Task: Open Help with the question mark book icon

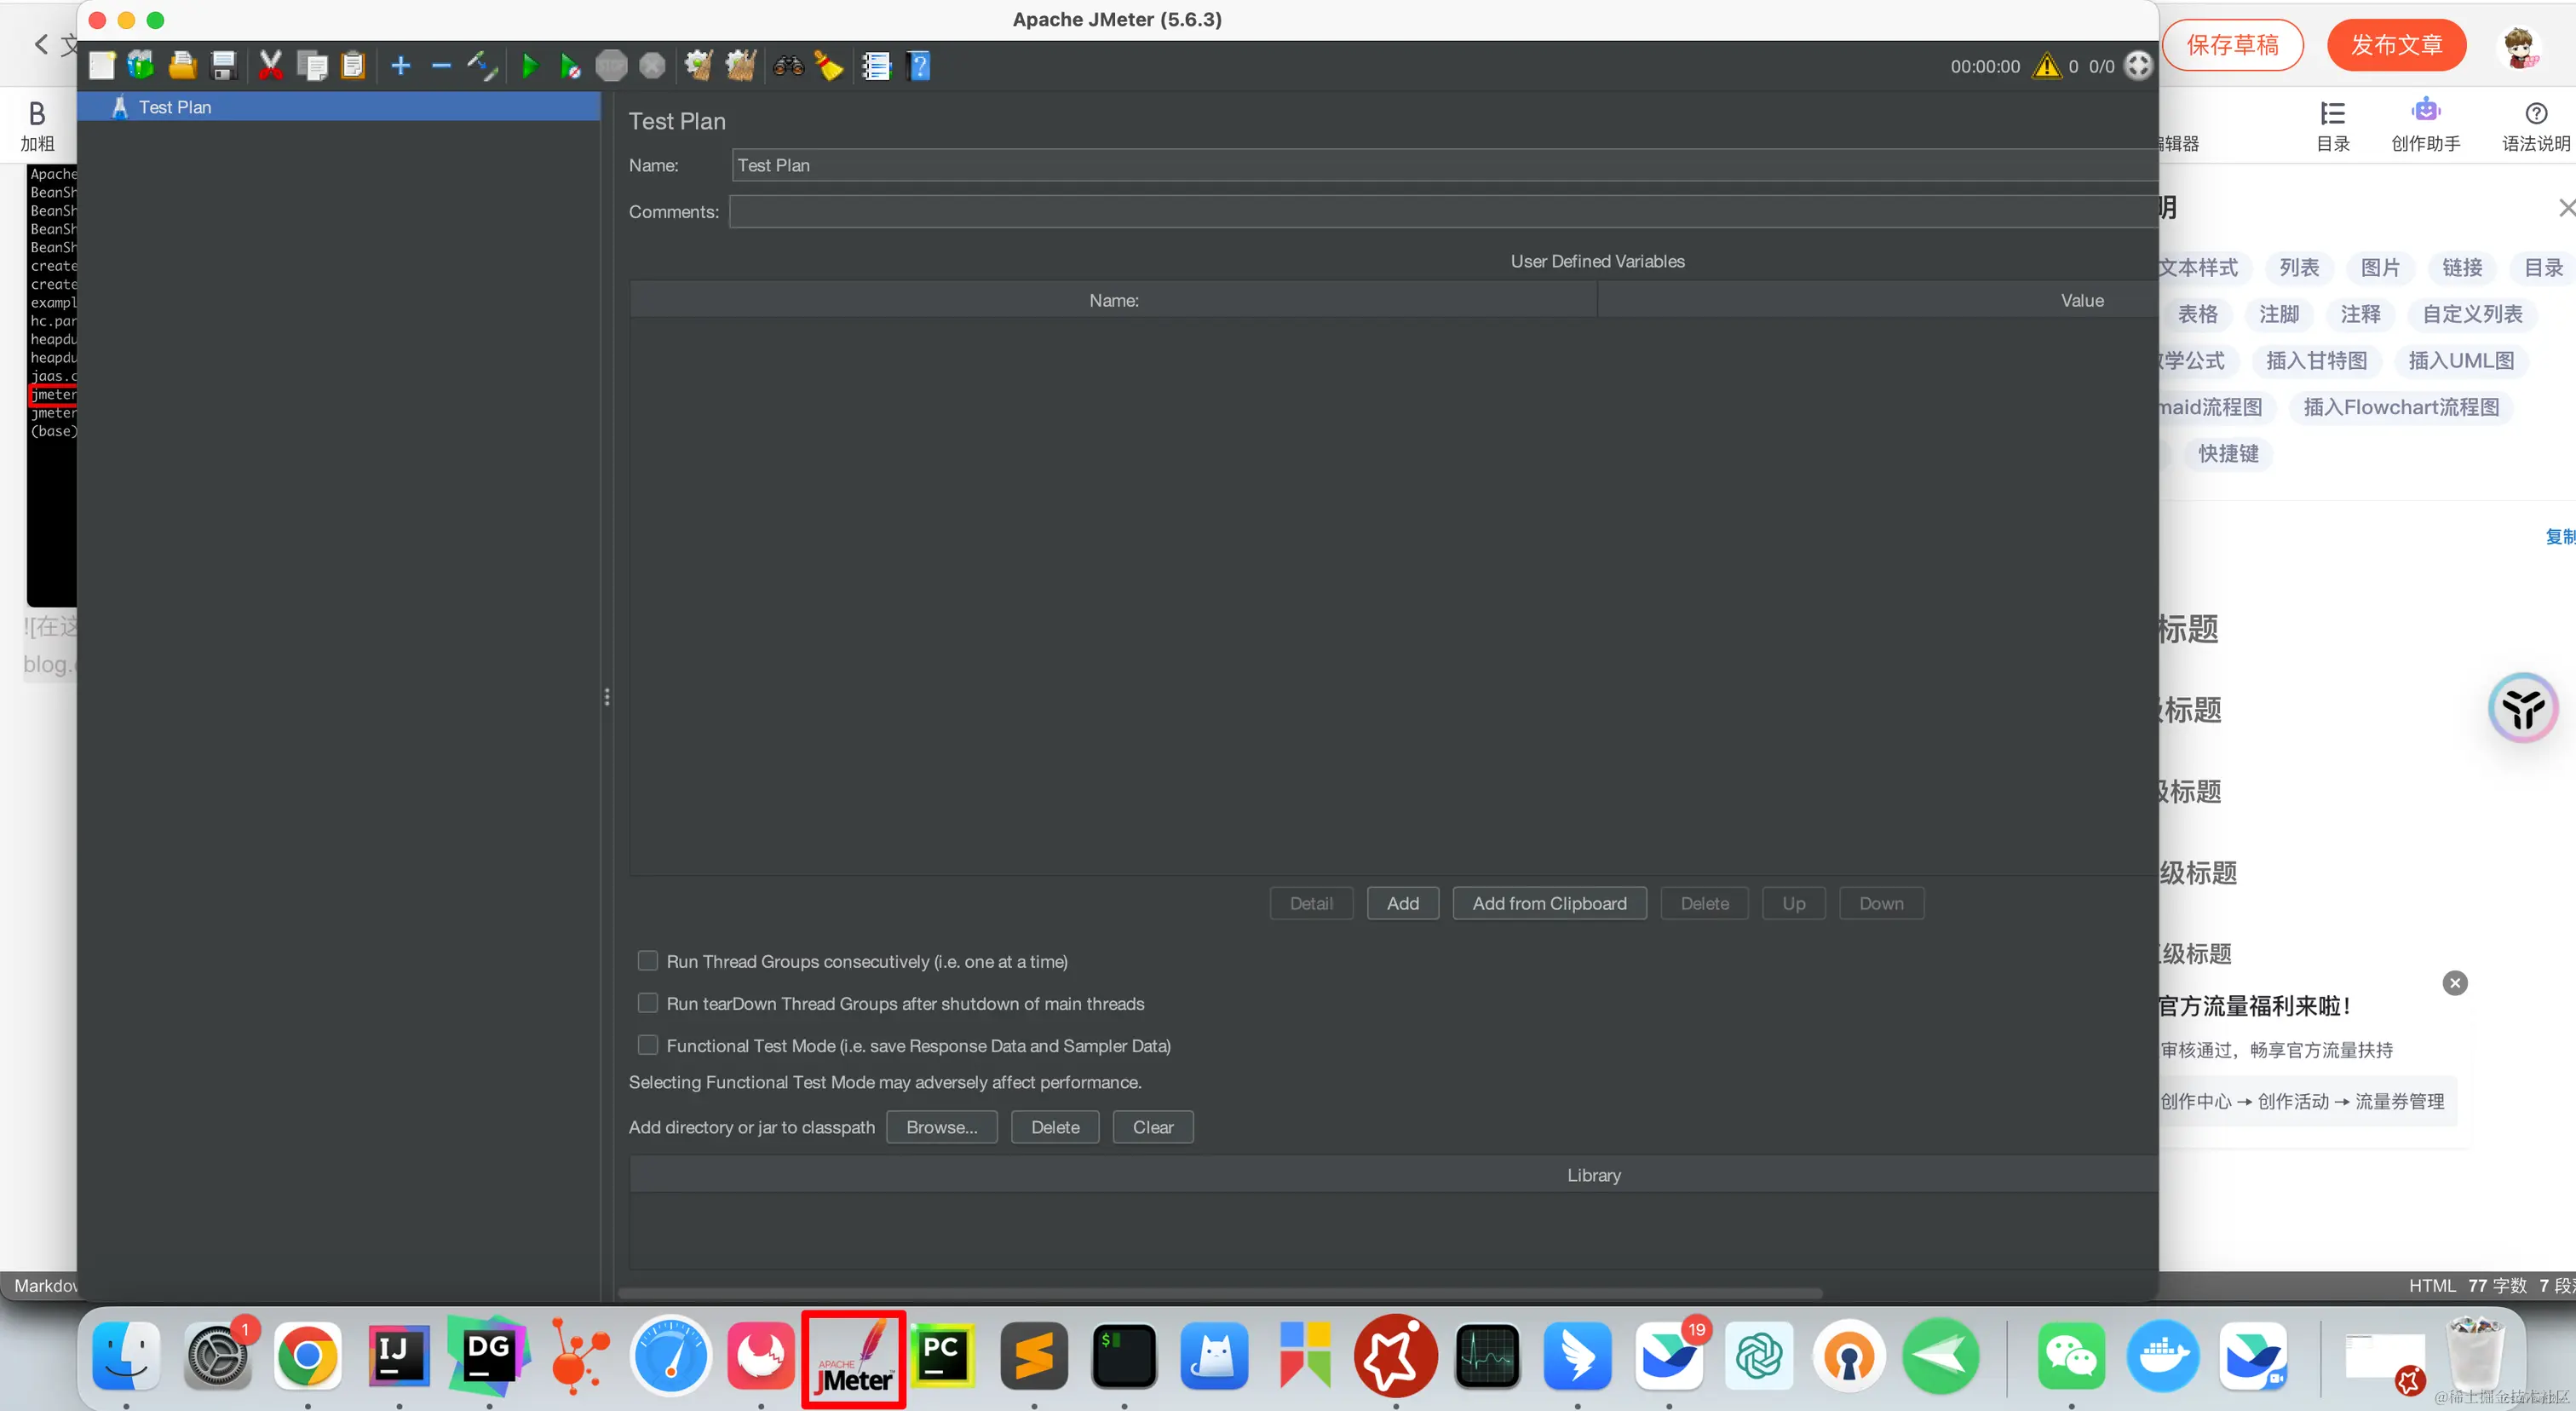Action: 919,66
